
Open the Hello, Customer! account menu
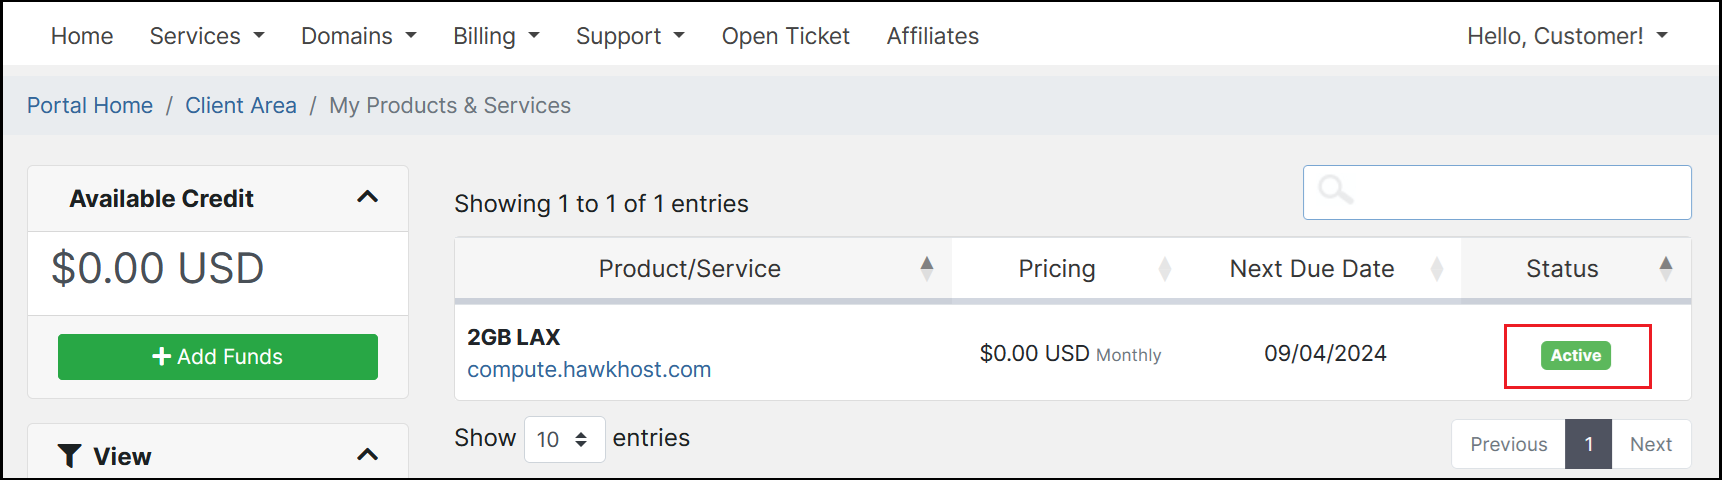pyautogui.click(x=1567, y=36)
